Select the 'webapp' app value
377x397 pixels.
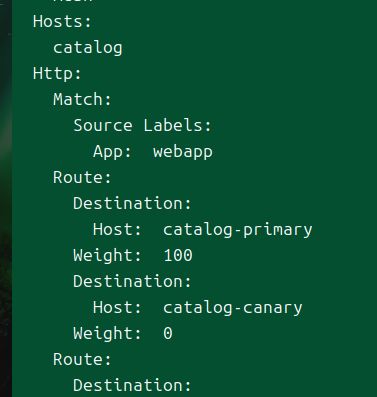click(183, 152)
